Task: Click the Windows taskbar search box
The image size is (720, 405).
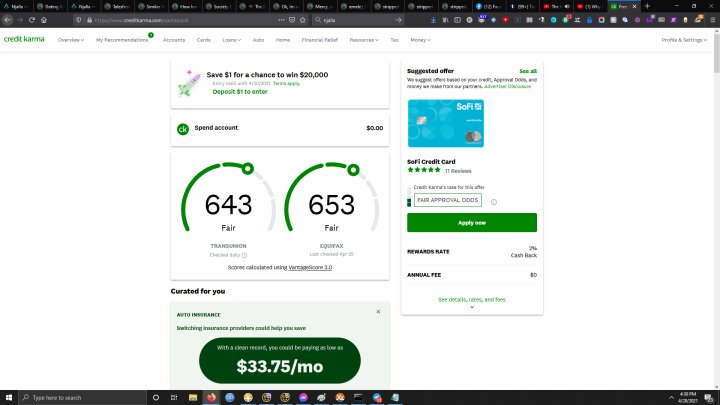Action: coord(83,397)
